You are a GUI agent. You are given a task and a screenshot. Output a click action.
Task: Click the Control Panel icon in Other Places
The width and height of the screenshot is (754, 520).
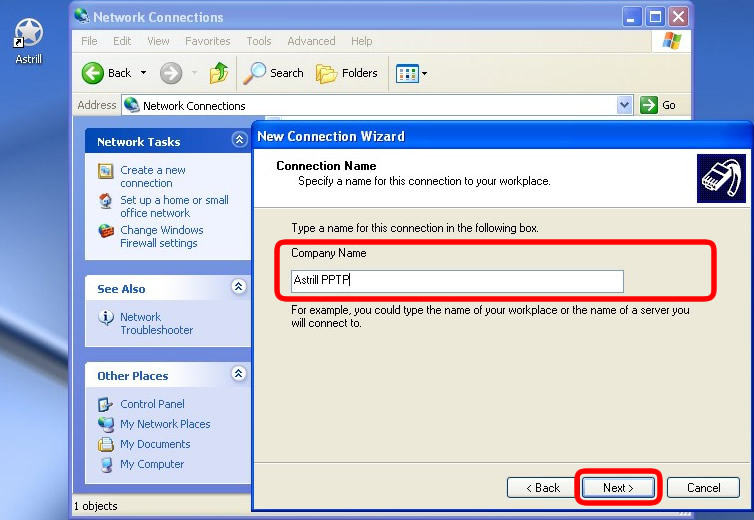[106, 404]
